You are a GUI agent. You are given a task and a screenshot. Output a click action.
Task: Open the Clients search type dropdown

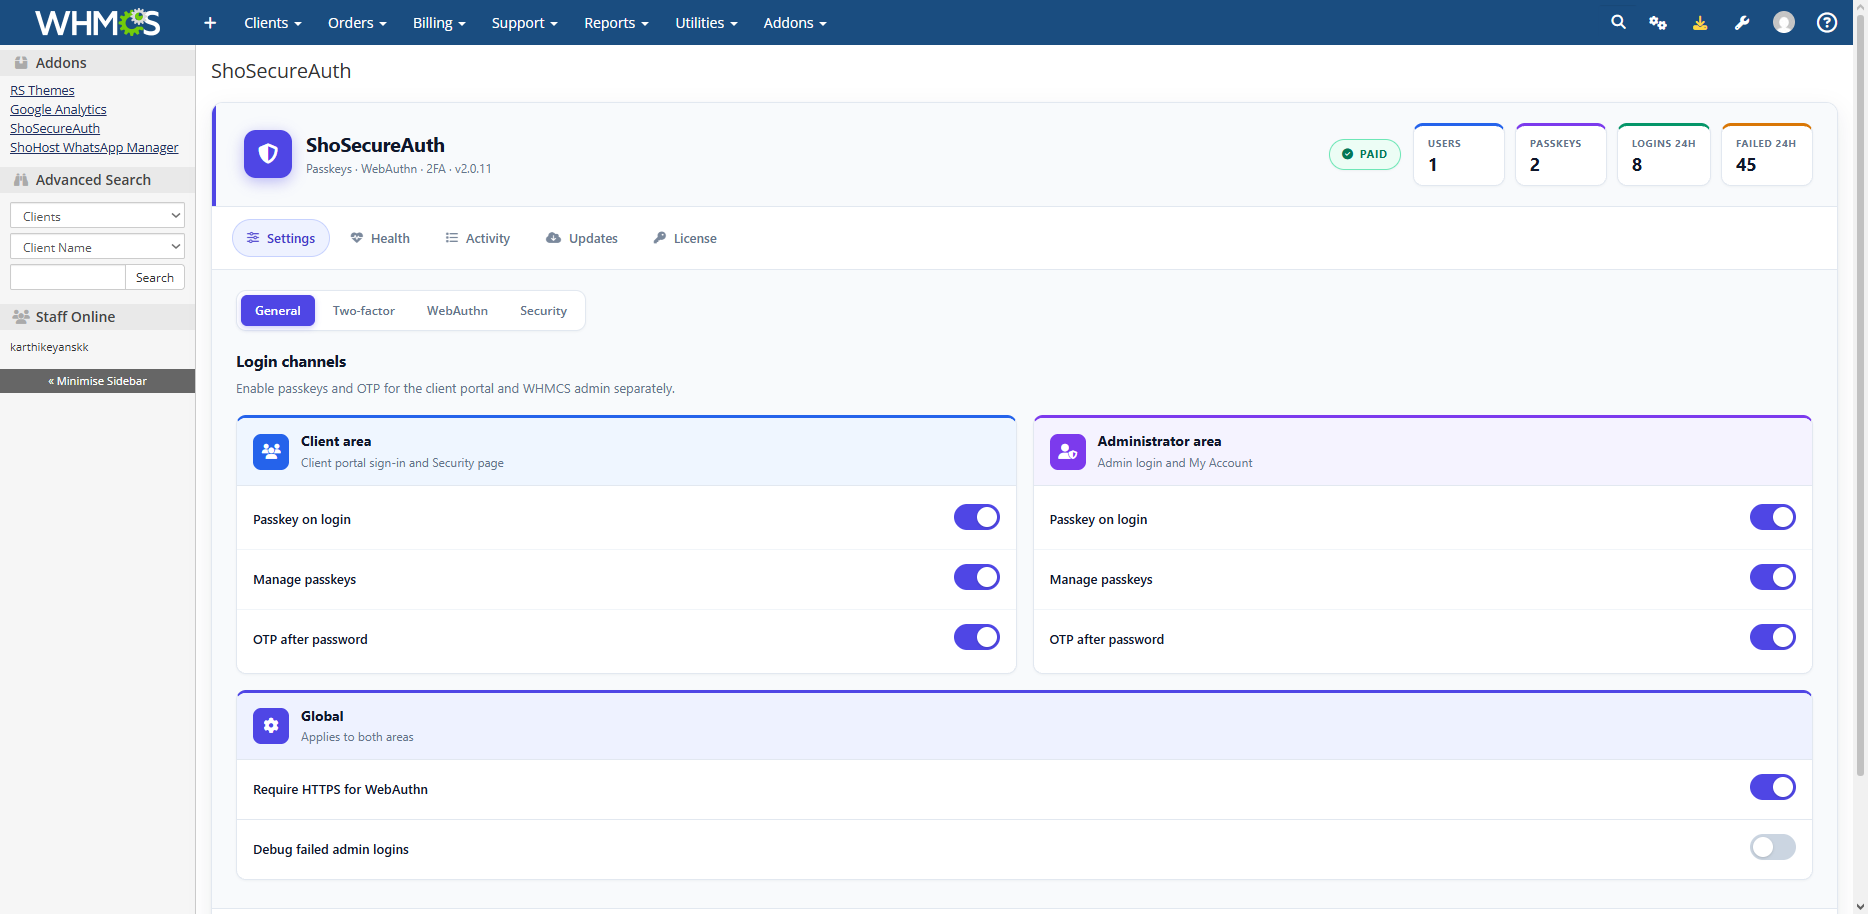[97, 216]
